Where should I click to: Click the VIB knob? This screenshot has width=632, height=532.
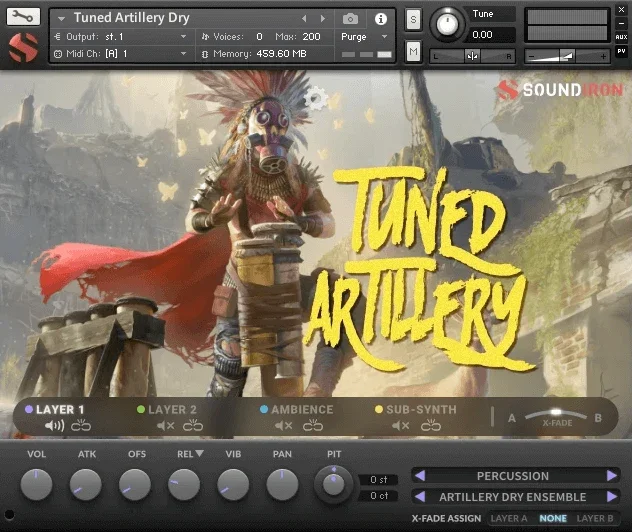(233, 484)
